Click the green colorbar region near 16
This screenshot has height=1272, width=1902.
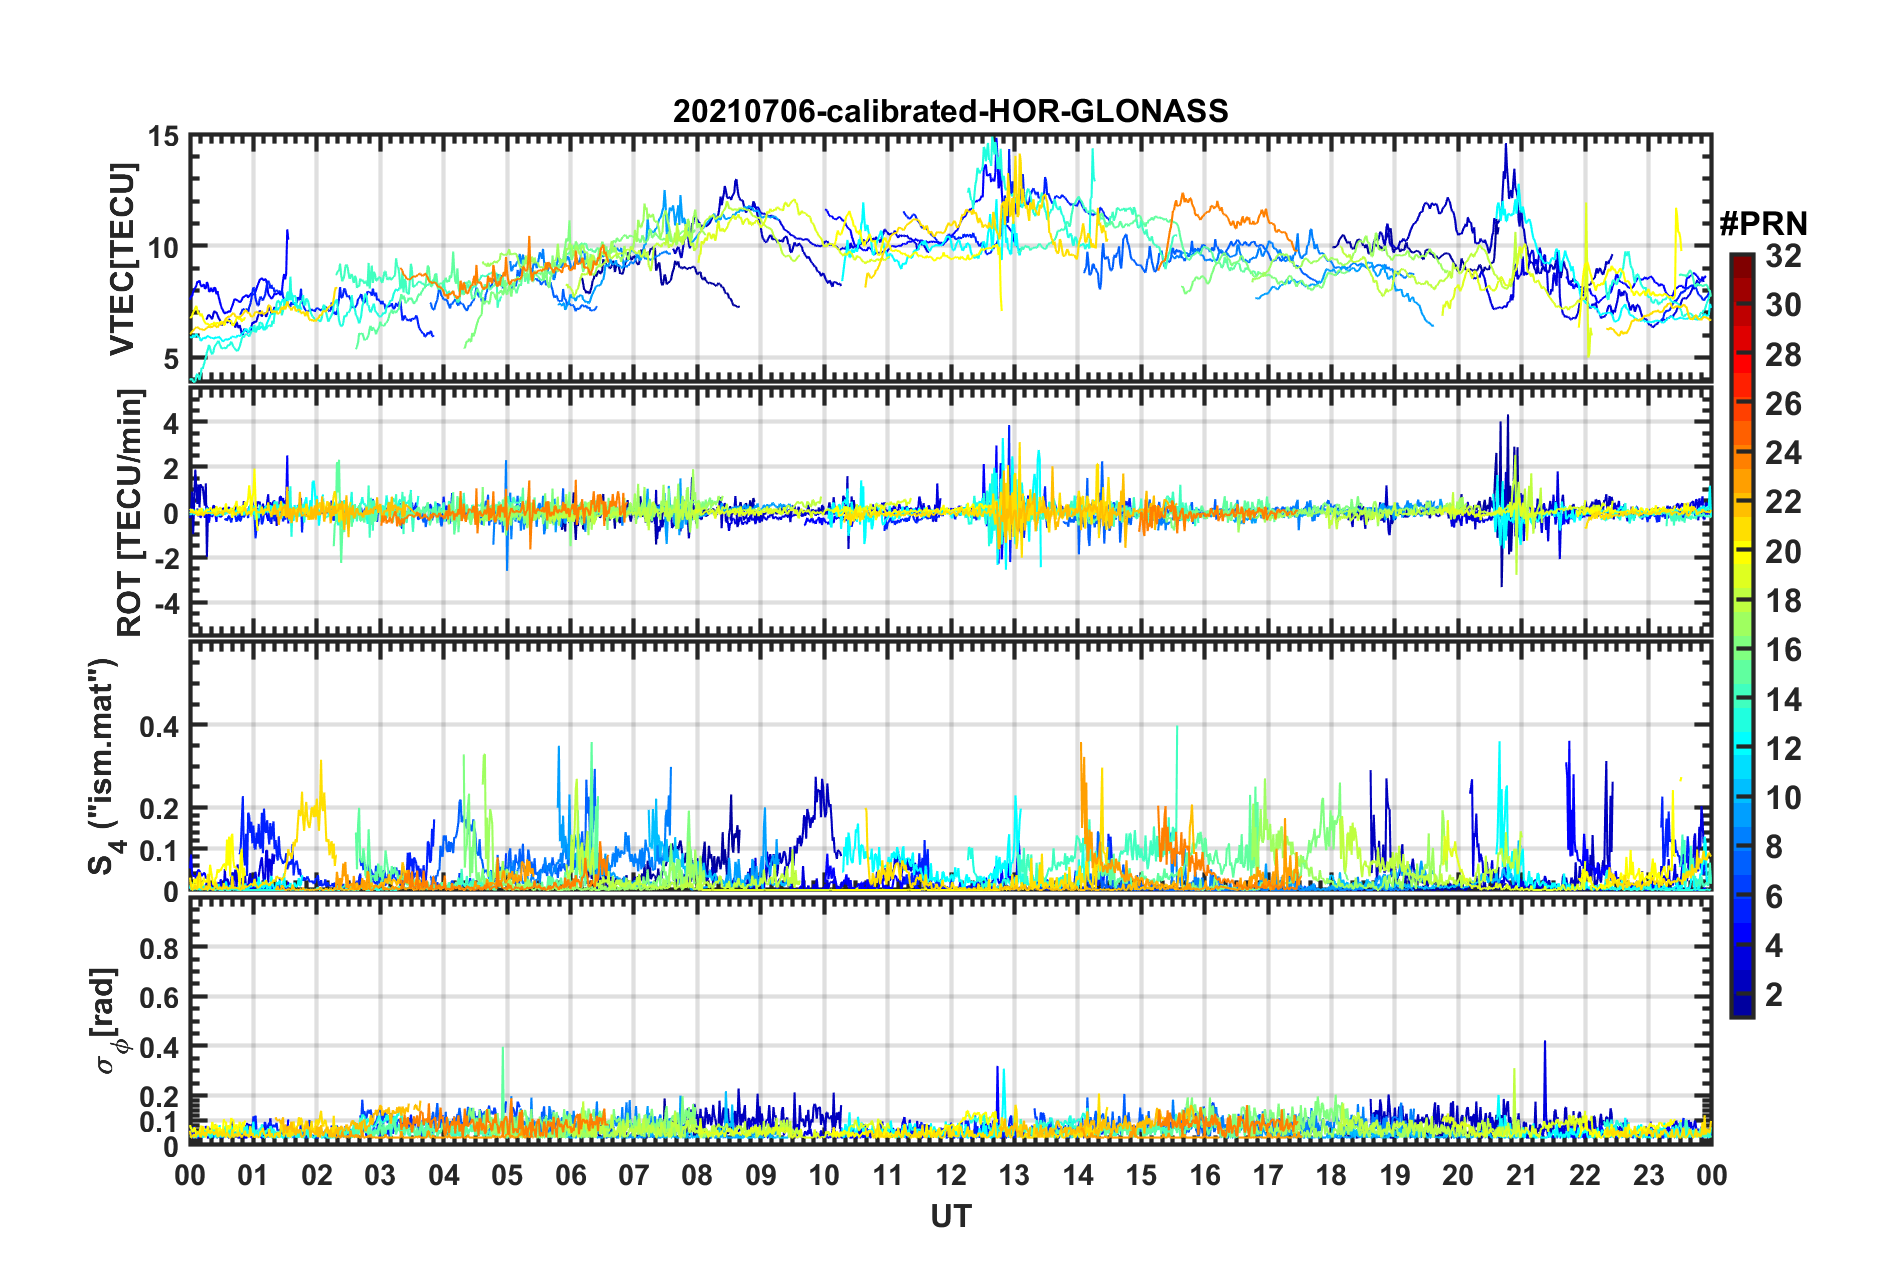pos(1741,650)
